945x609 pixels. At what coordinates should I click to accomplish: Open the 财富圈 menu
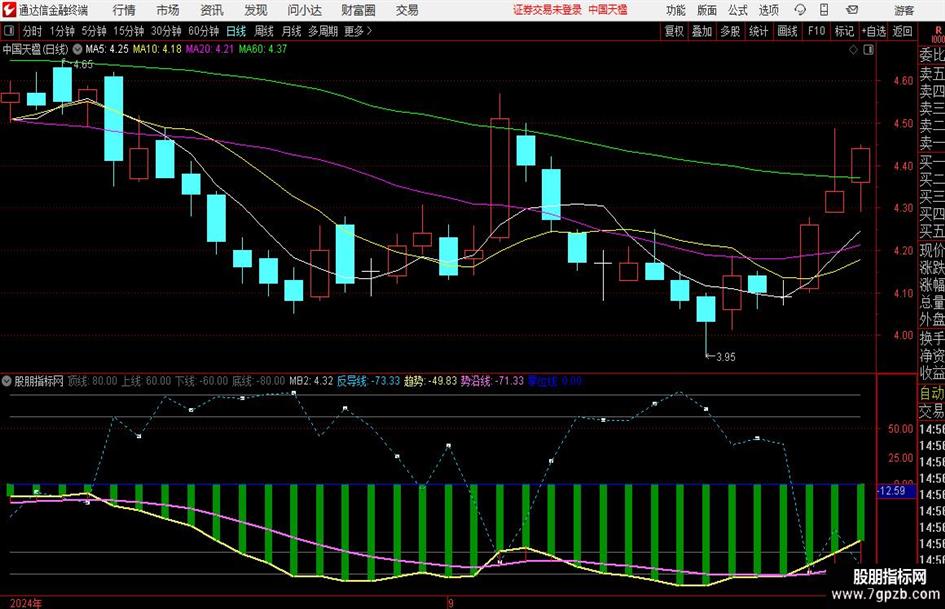358,10
